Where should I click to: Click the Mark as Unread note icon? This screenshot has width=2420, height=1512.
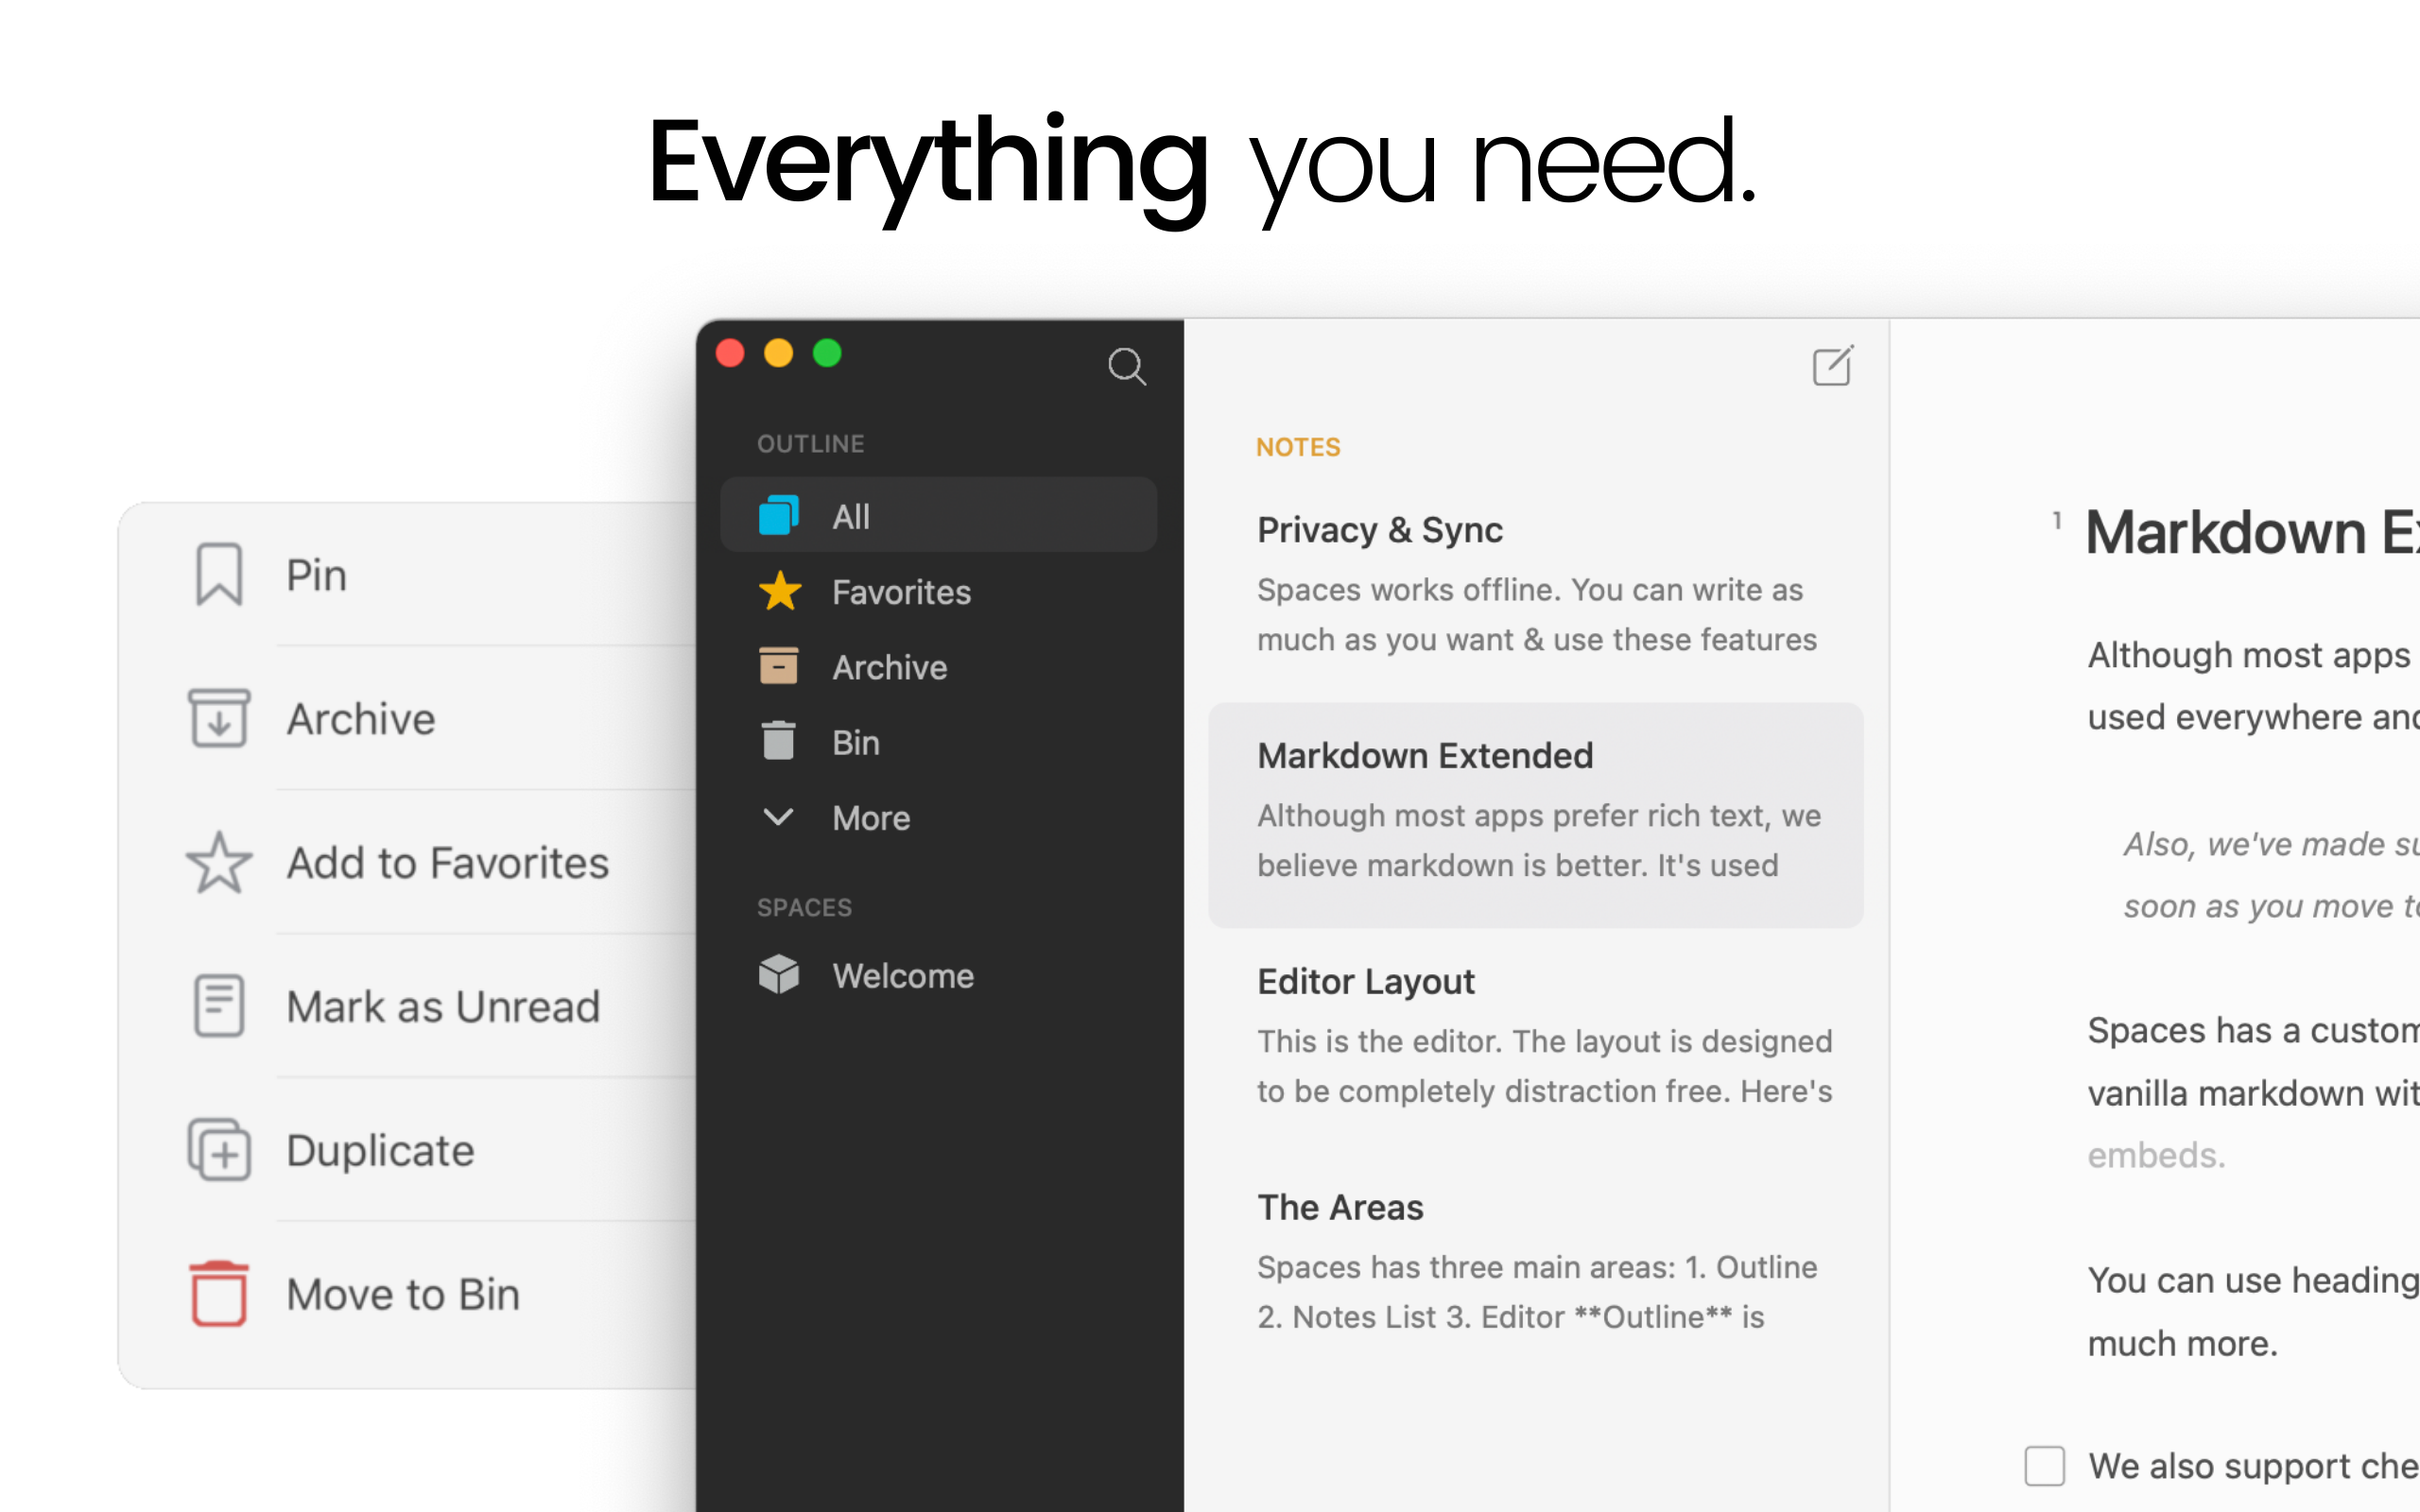(219, 1006)
